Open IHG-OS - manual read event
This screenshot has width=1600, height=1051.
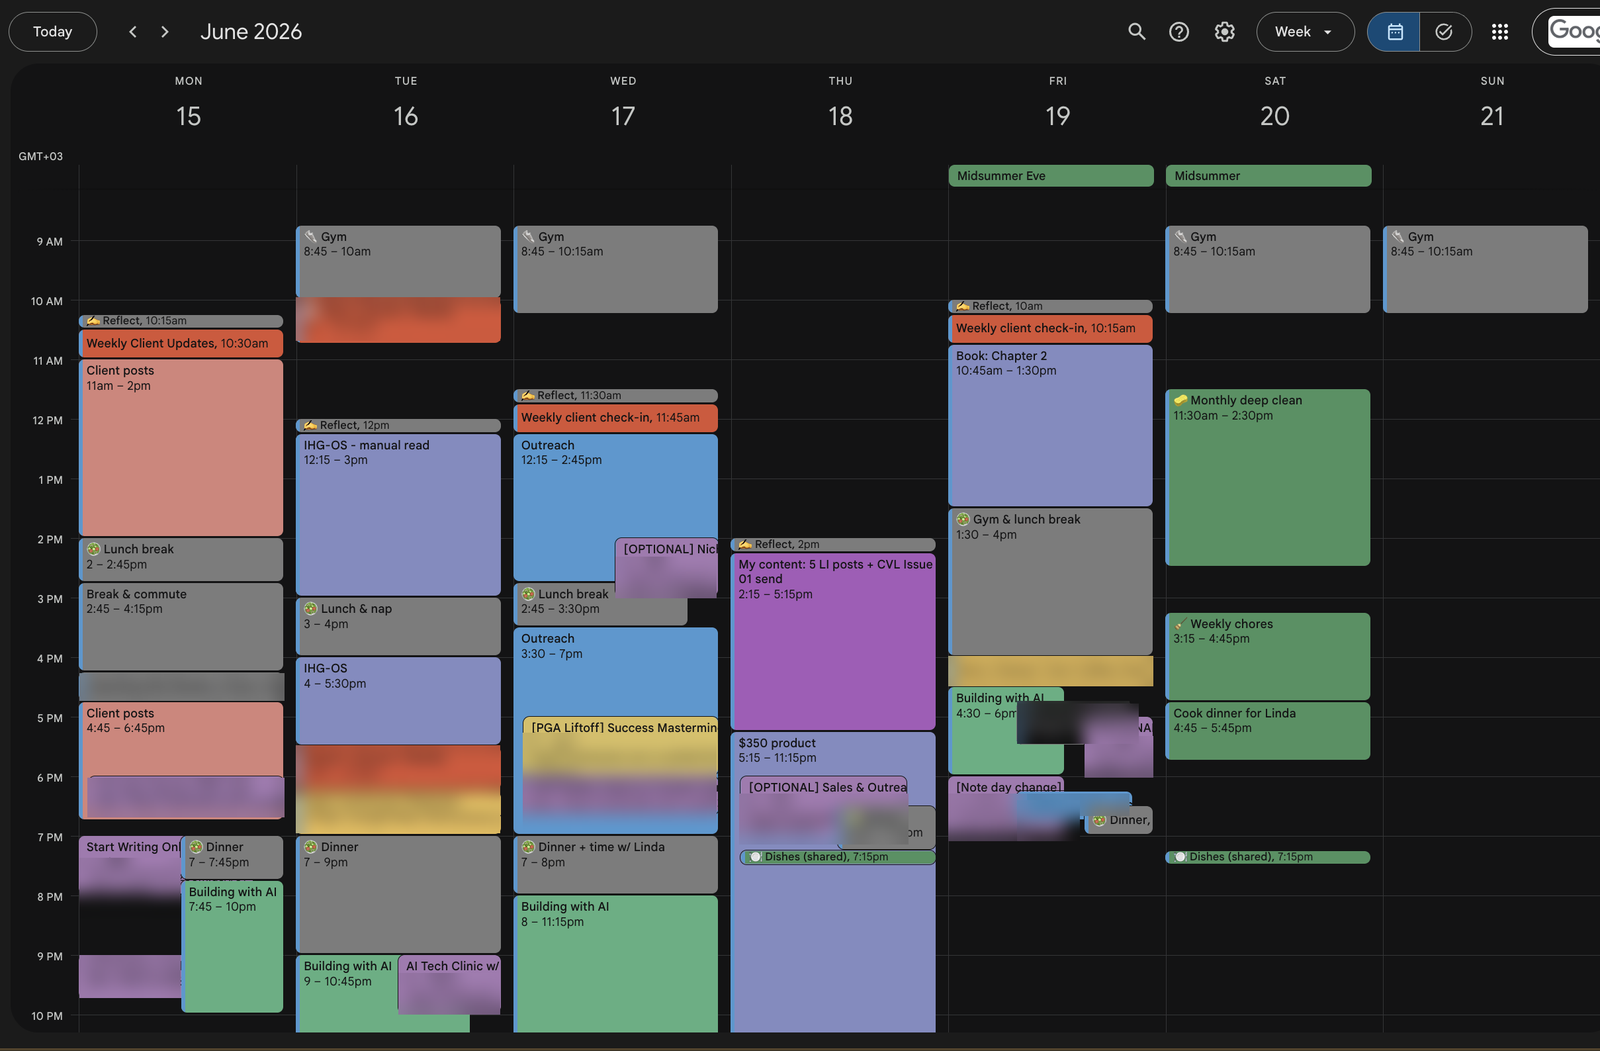tap(398, 514)
